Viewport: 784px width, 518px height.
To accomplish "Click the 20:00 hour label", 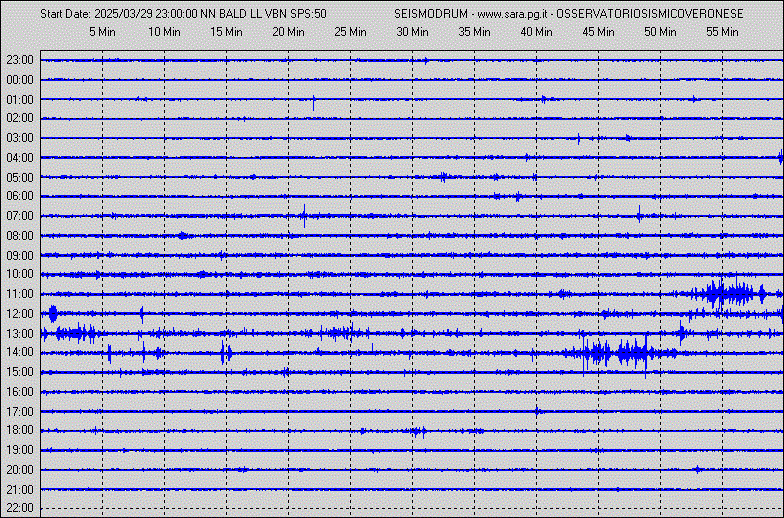I will [x=20, y=470].
